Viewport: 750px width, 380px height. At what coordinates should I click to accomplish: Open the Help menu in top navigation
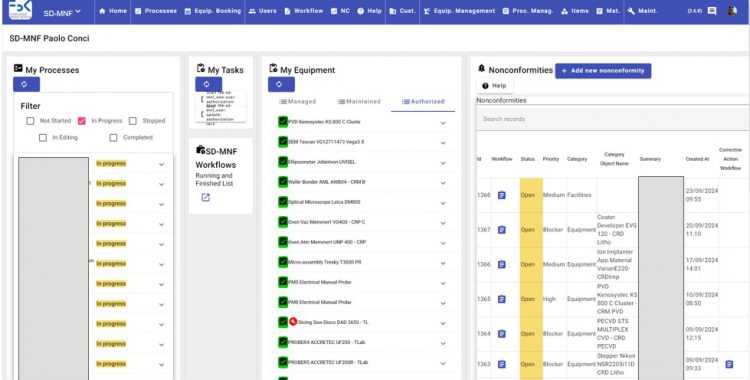(369, 11)
